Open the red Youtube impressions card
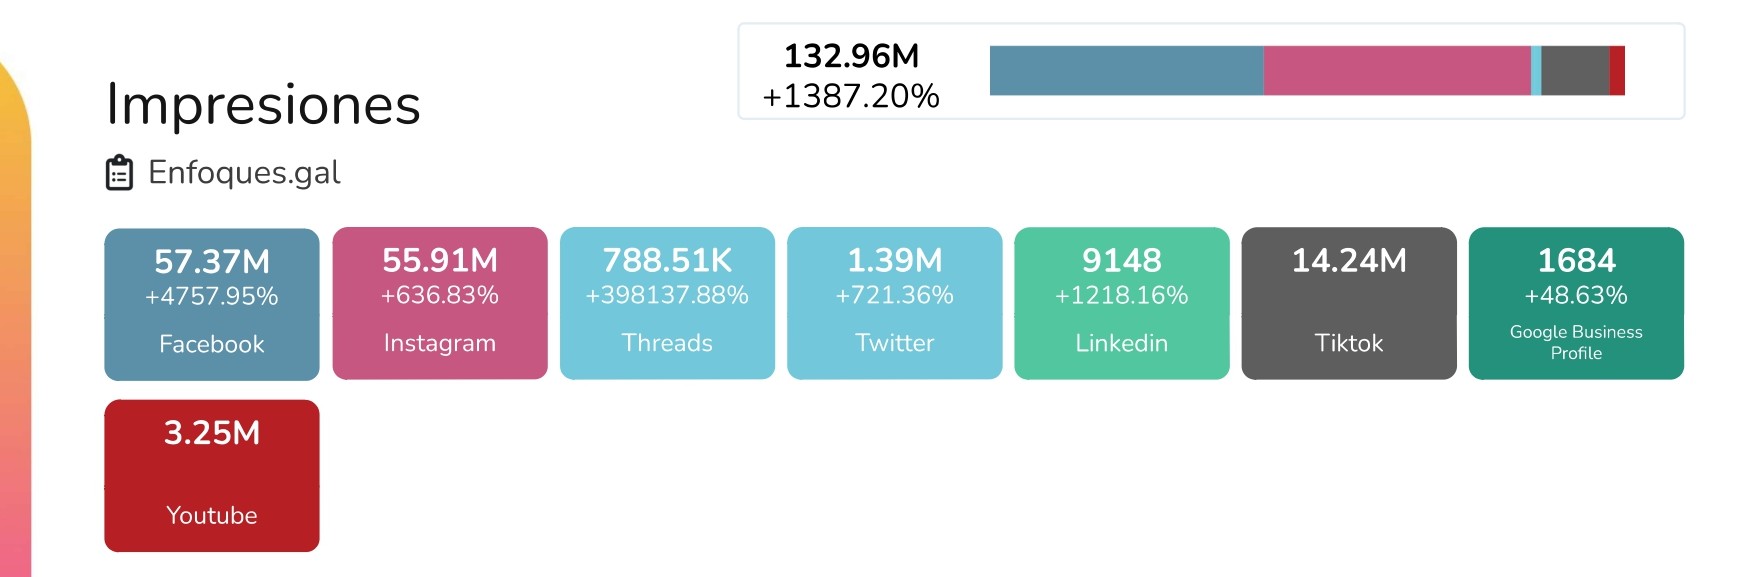Image resolution: width=1755 pixels, height=577 pixels. [x=212, y=476]
